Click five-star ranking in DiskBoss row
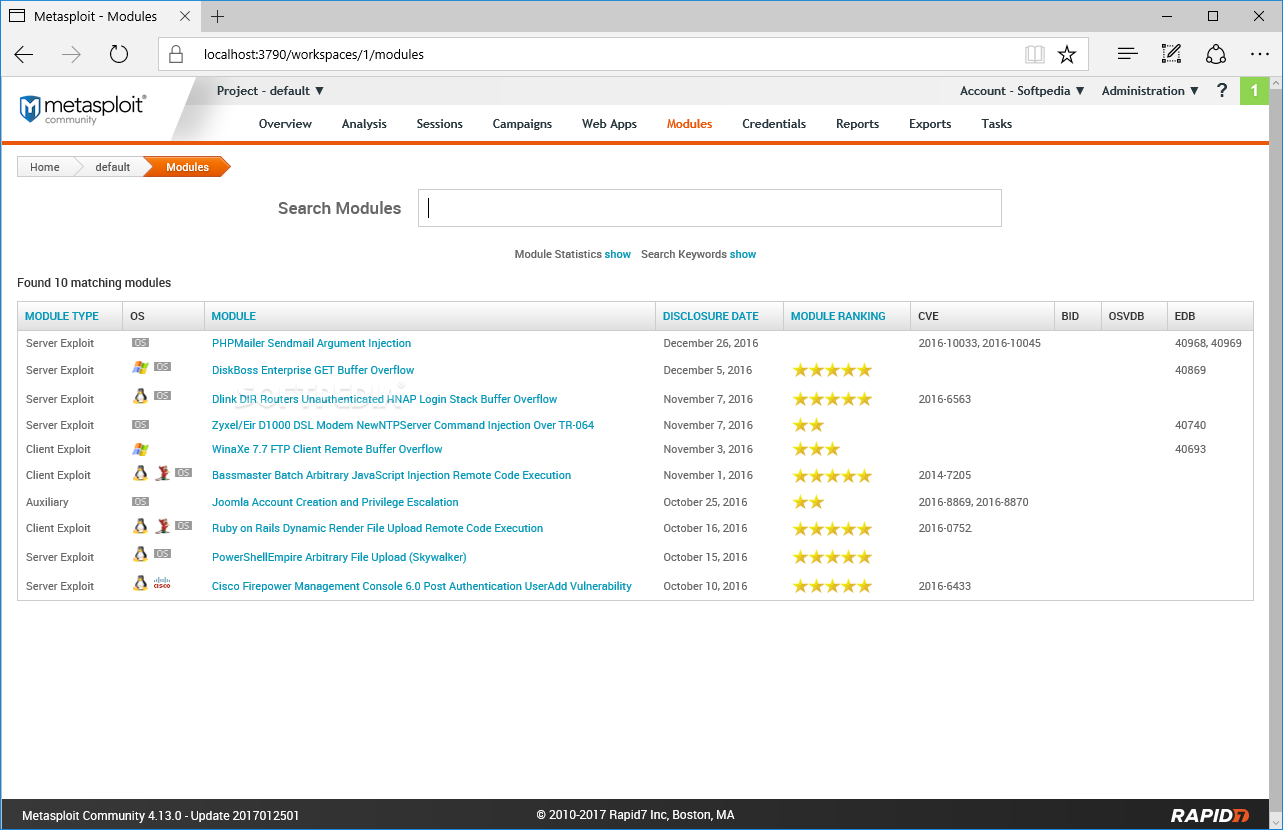The image size is (1283, 830). click(x=832, y=370)
